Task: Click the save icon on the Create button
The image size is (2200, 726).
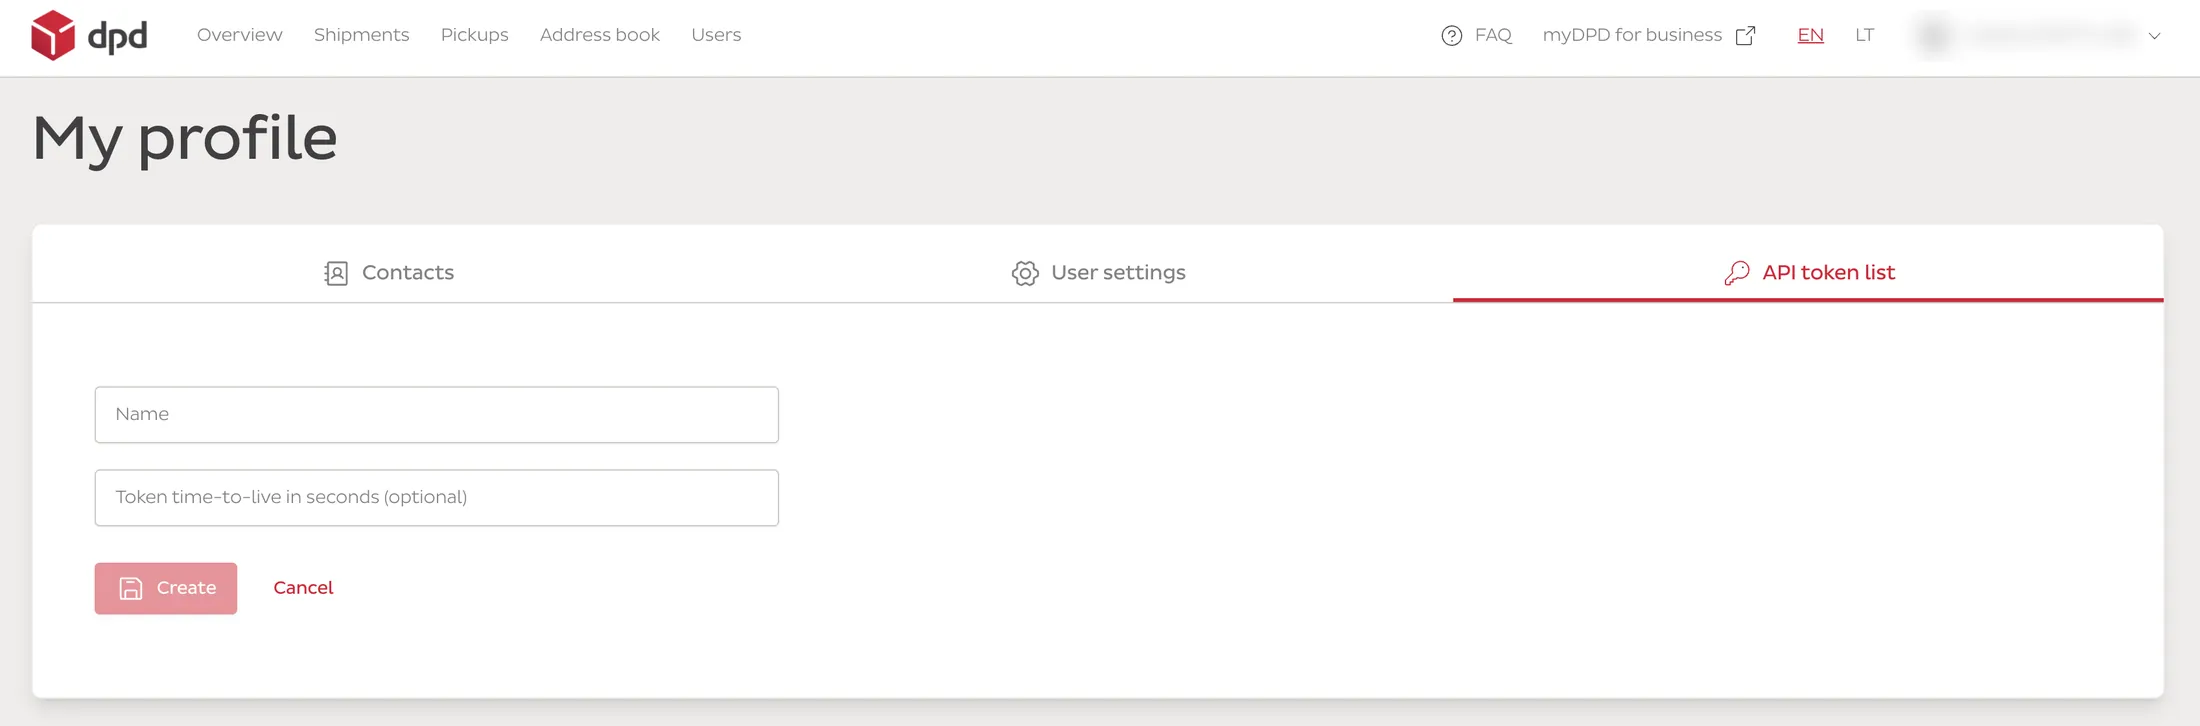Action: pos(131,588)
